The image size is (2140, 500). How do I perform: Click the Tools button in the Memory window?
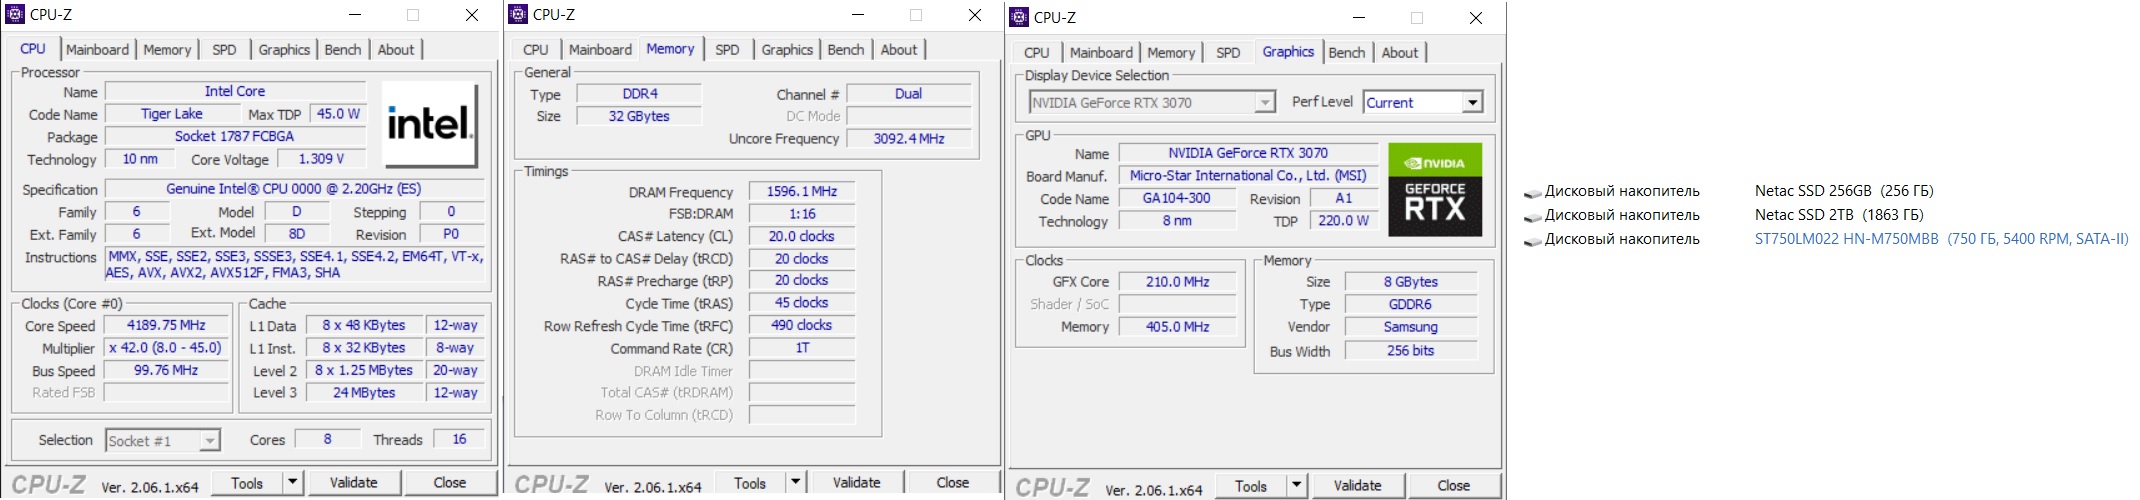(750, 483)
